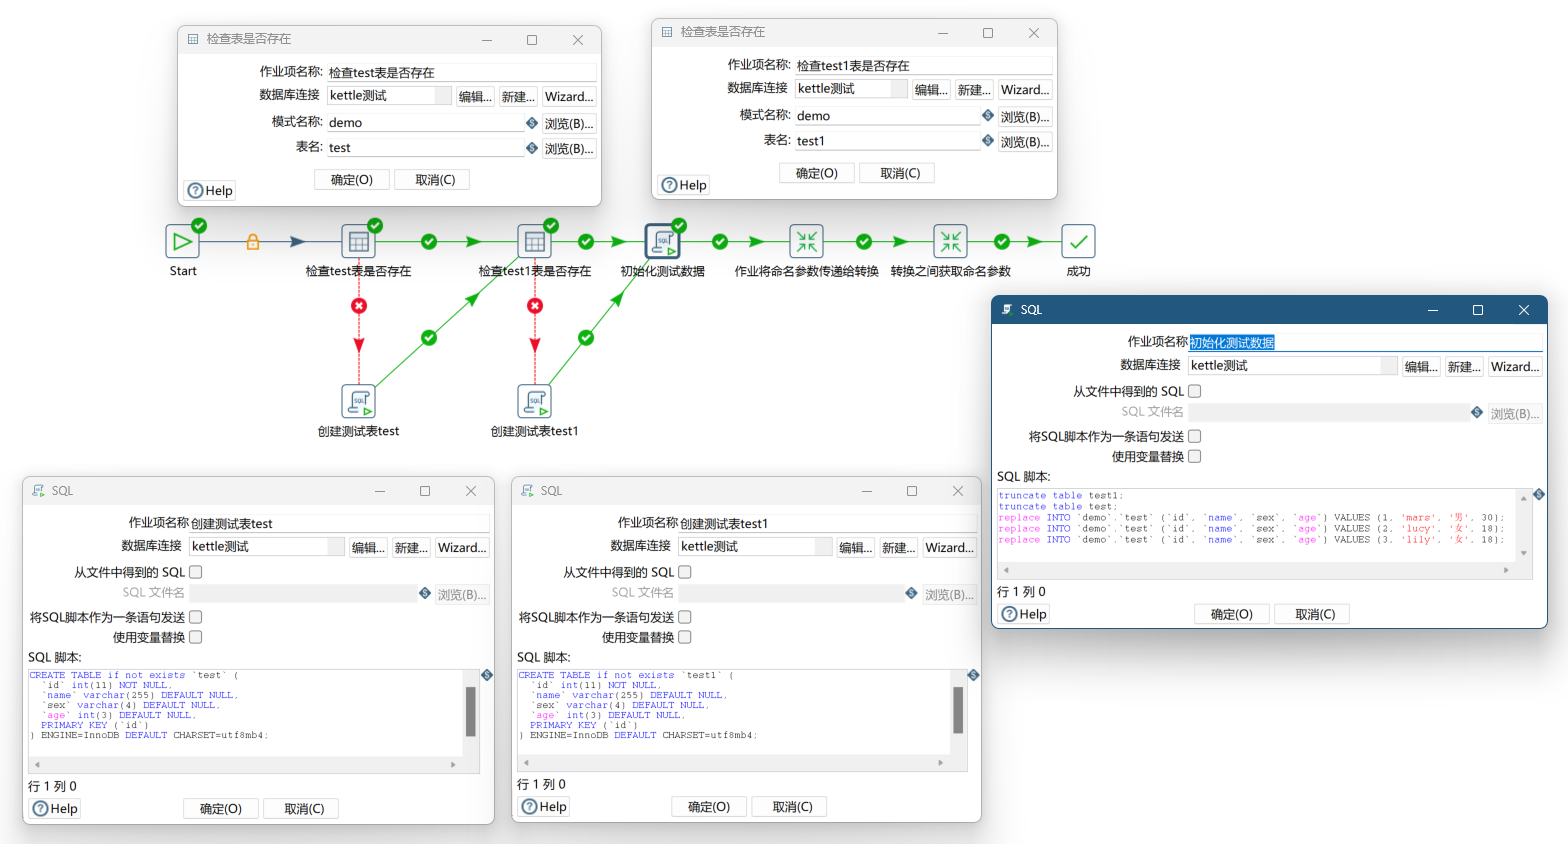Open 数据库连接 dropdown in 检查test表是否存在 dialog
This screenshot has width=1568, height=844.
click(x=443, y=96)
